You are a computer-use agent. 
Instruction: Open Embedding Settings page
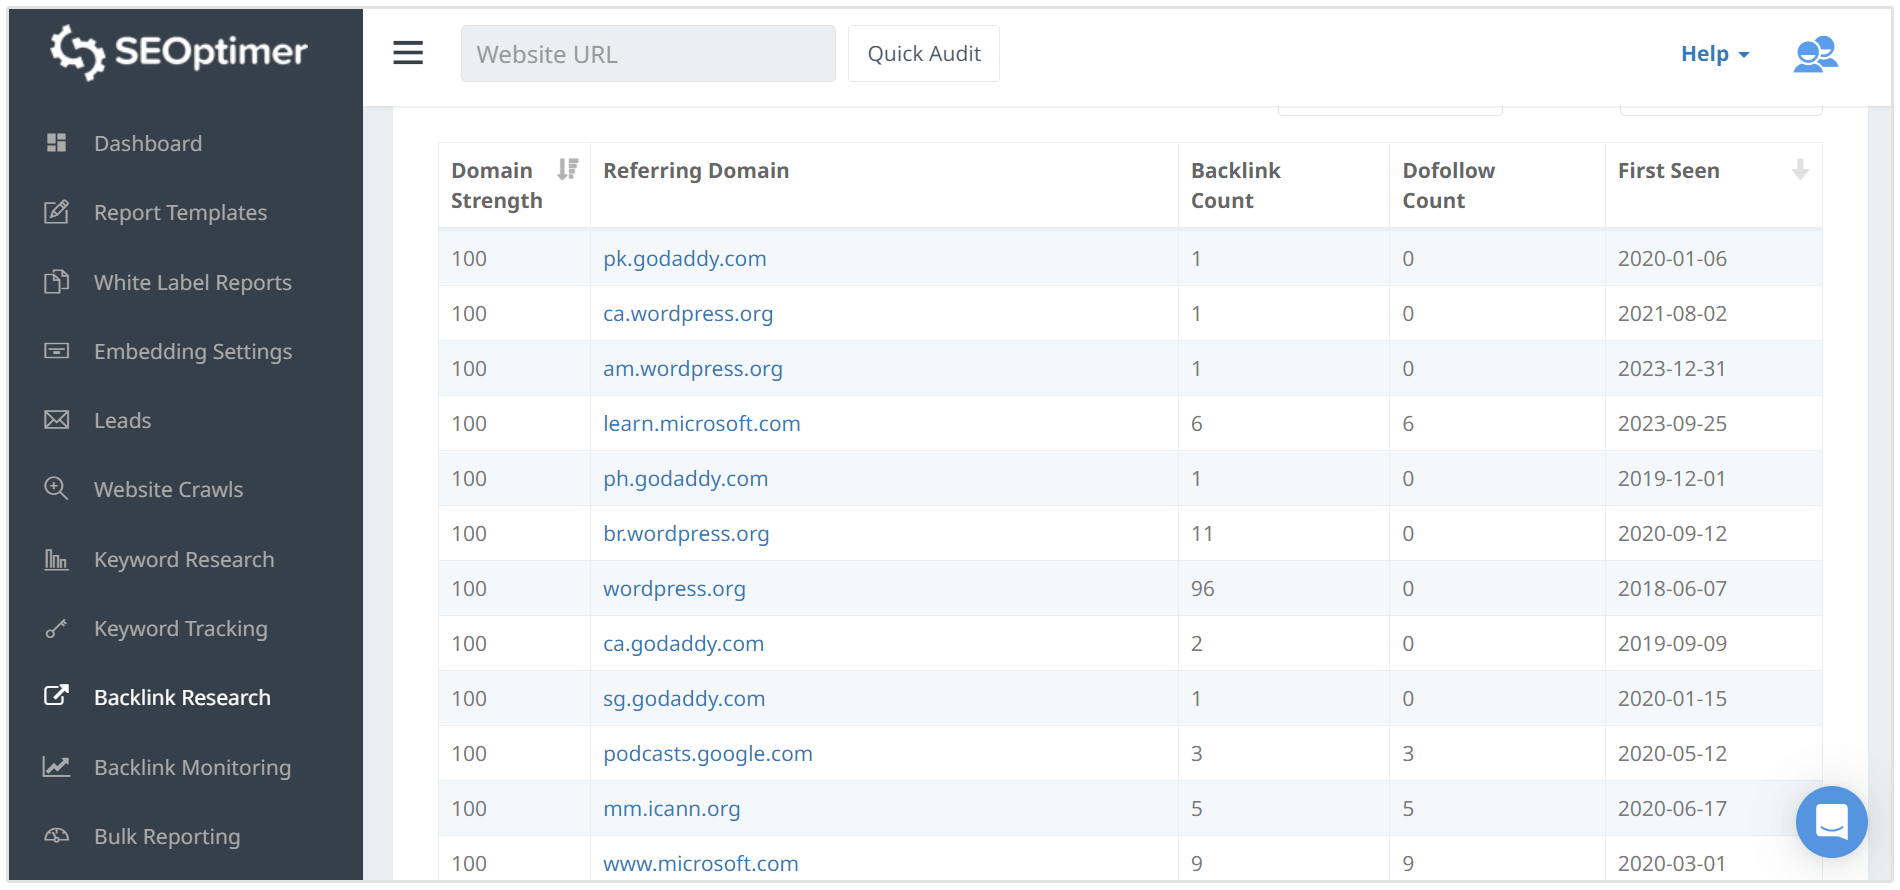193,351
